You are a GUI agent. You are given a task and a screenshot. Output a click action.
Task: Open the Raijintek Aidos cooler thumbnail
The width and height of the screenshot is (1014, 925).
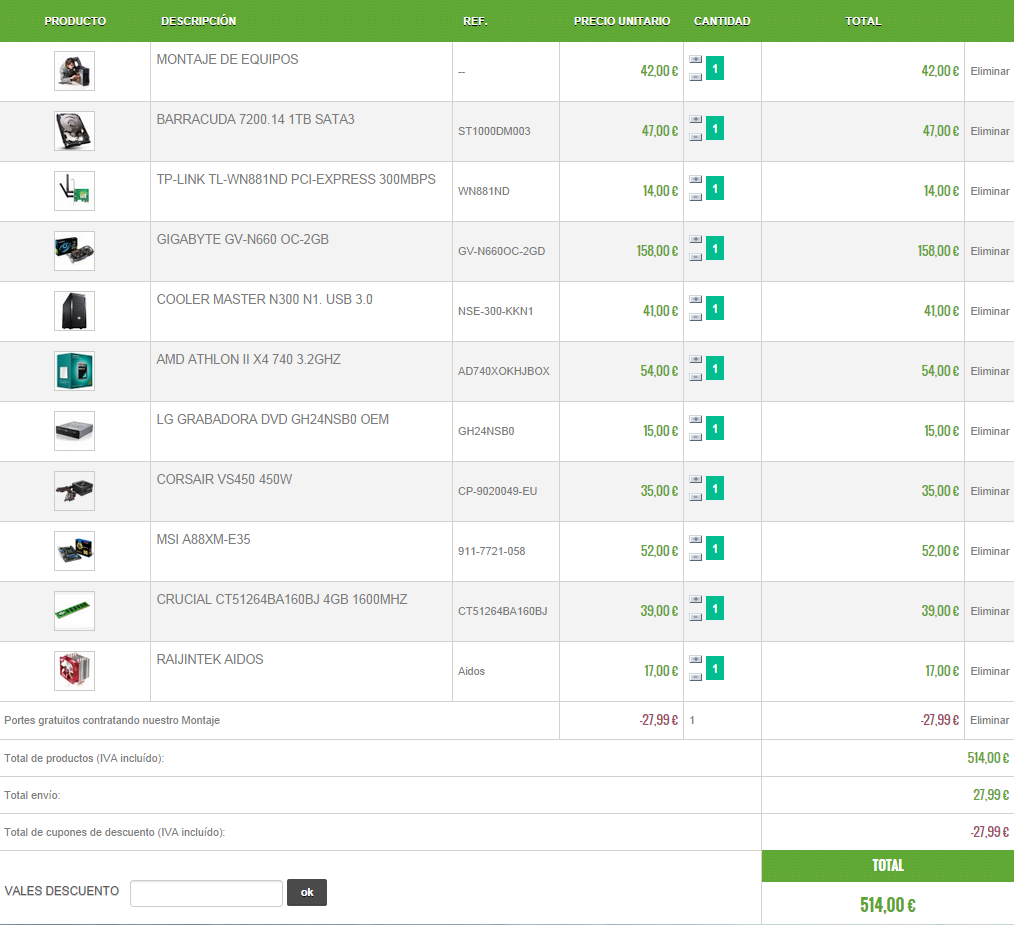[x=74, y=671]
